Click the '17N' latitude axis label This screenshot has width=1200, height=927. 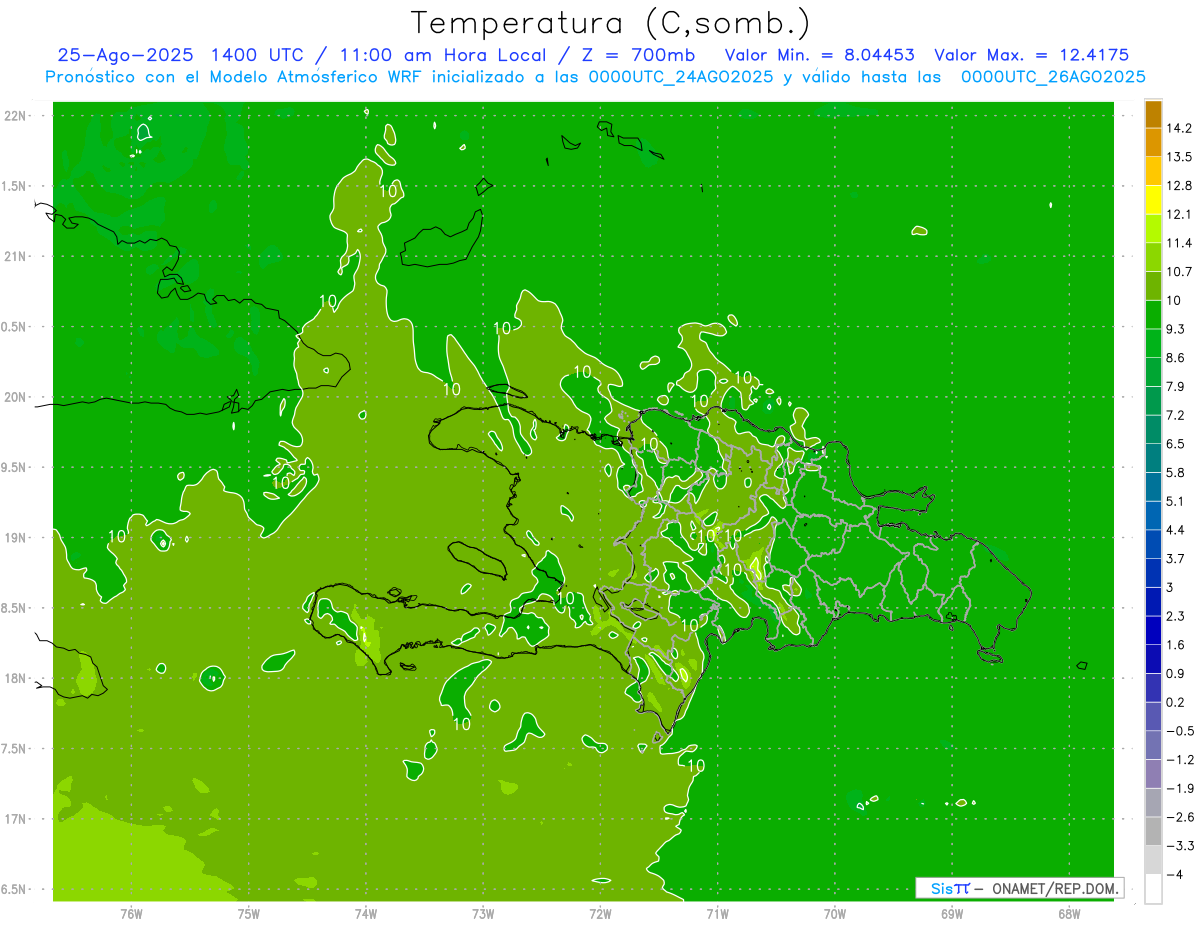click(x=15, y=819)
